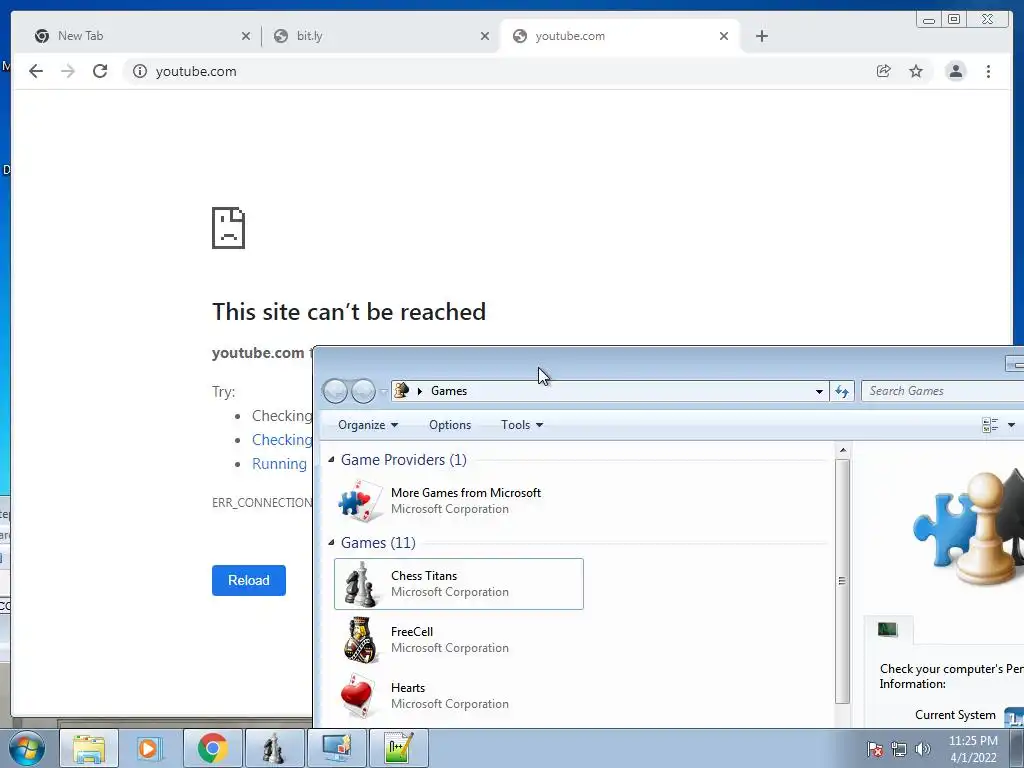Refresh the Games explorer window
Image resolution: width=1024 pixels, height=768 pixels.
[x=842, y=391]
